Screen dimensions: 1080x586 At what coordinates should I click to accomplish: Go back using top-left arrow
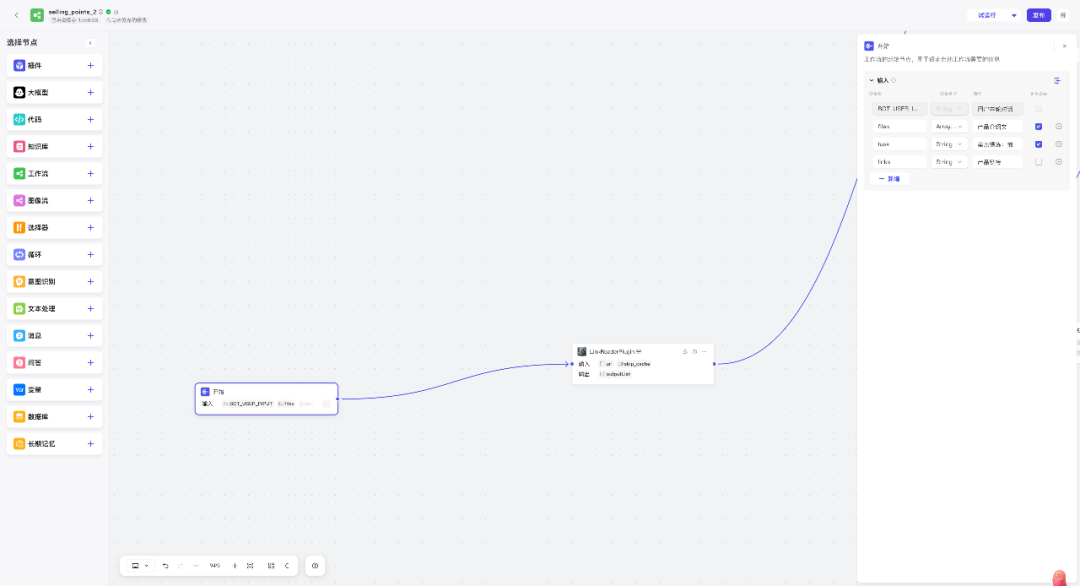click(x=17, y=15)
